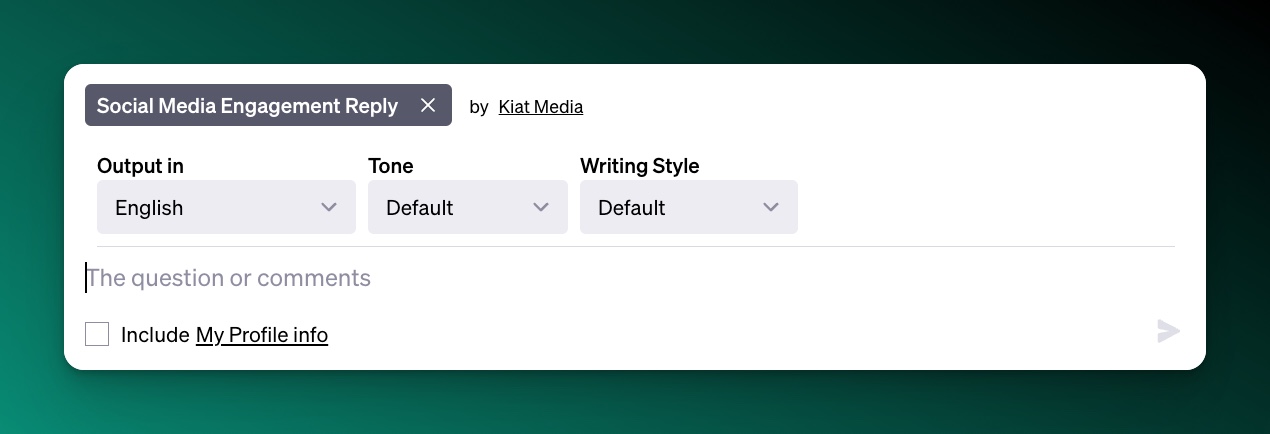Click the send arrow icon

(x=1168, y=332)
